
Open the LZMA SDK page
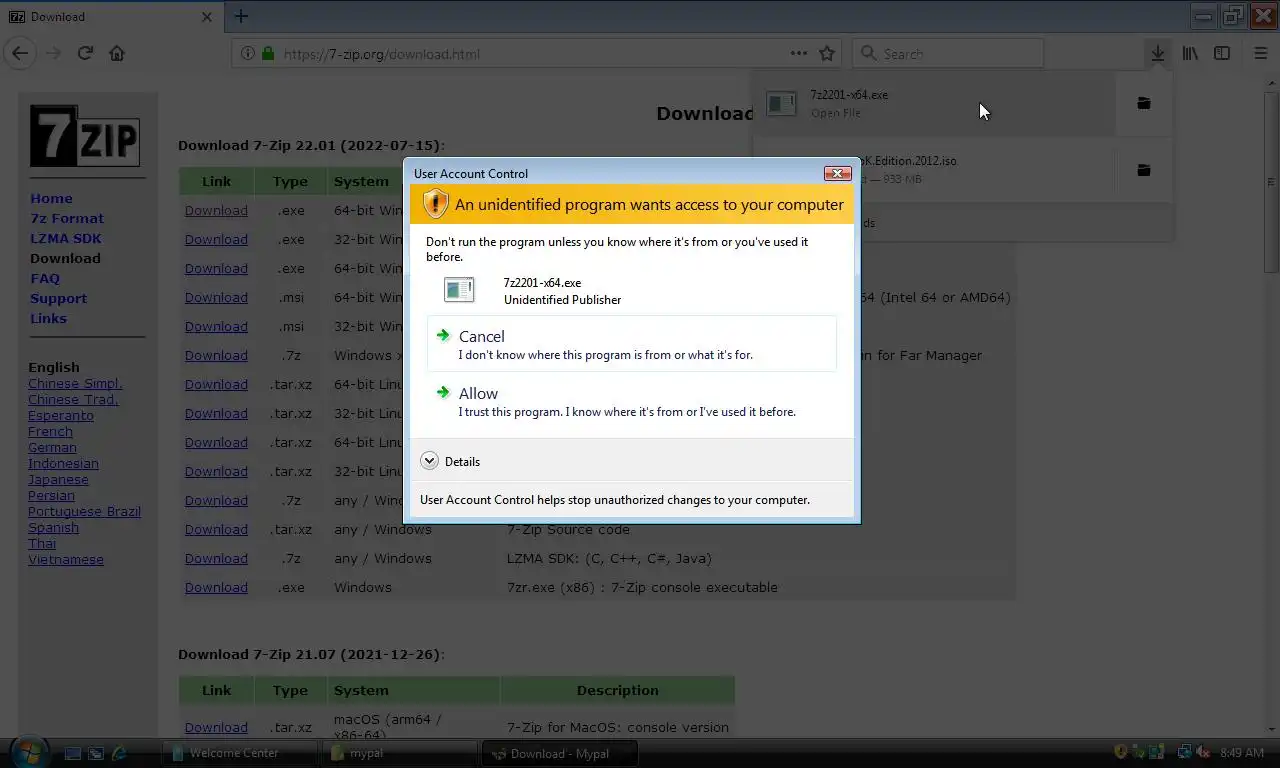65,238
